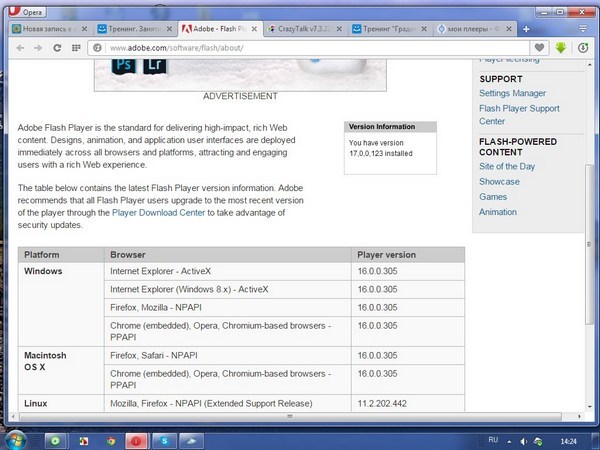This screenshot has width=600, height=450.
Task: Click the vertical scrollbar thumb
Action: click(x=589, y=245)
